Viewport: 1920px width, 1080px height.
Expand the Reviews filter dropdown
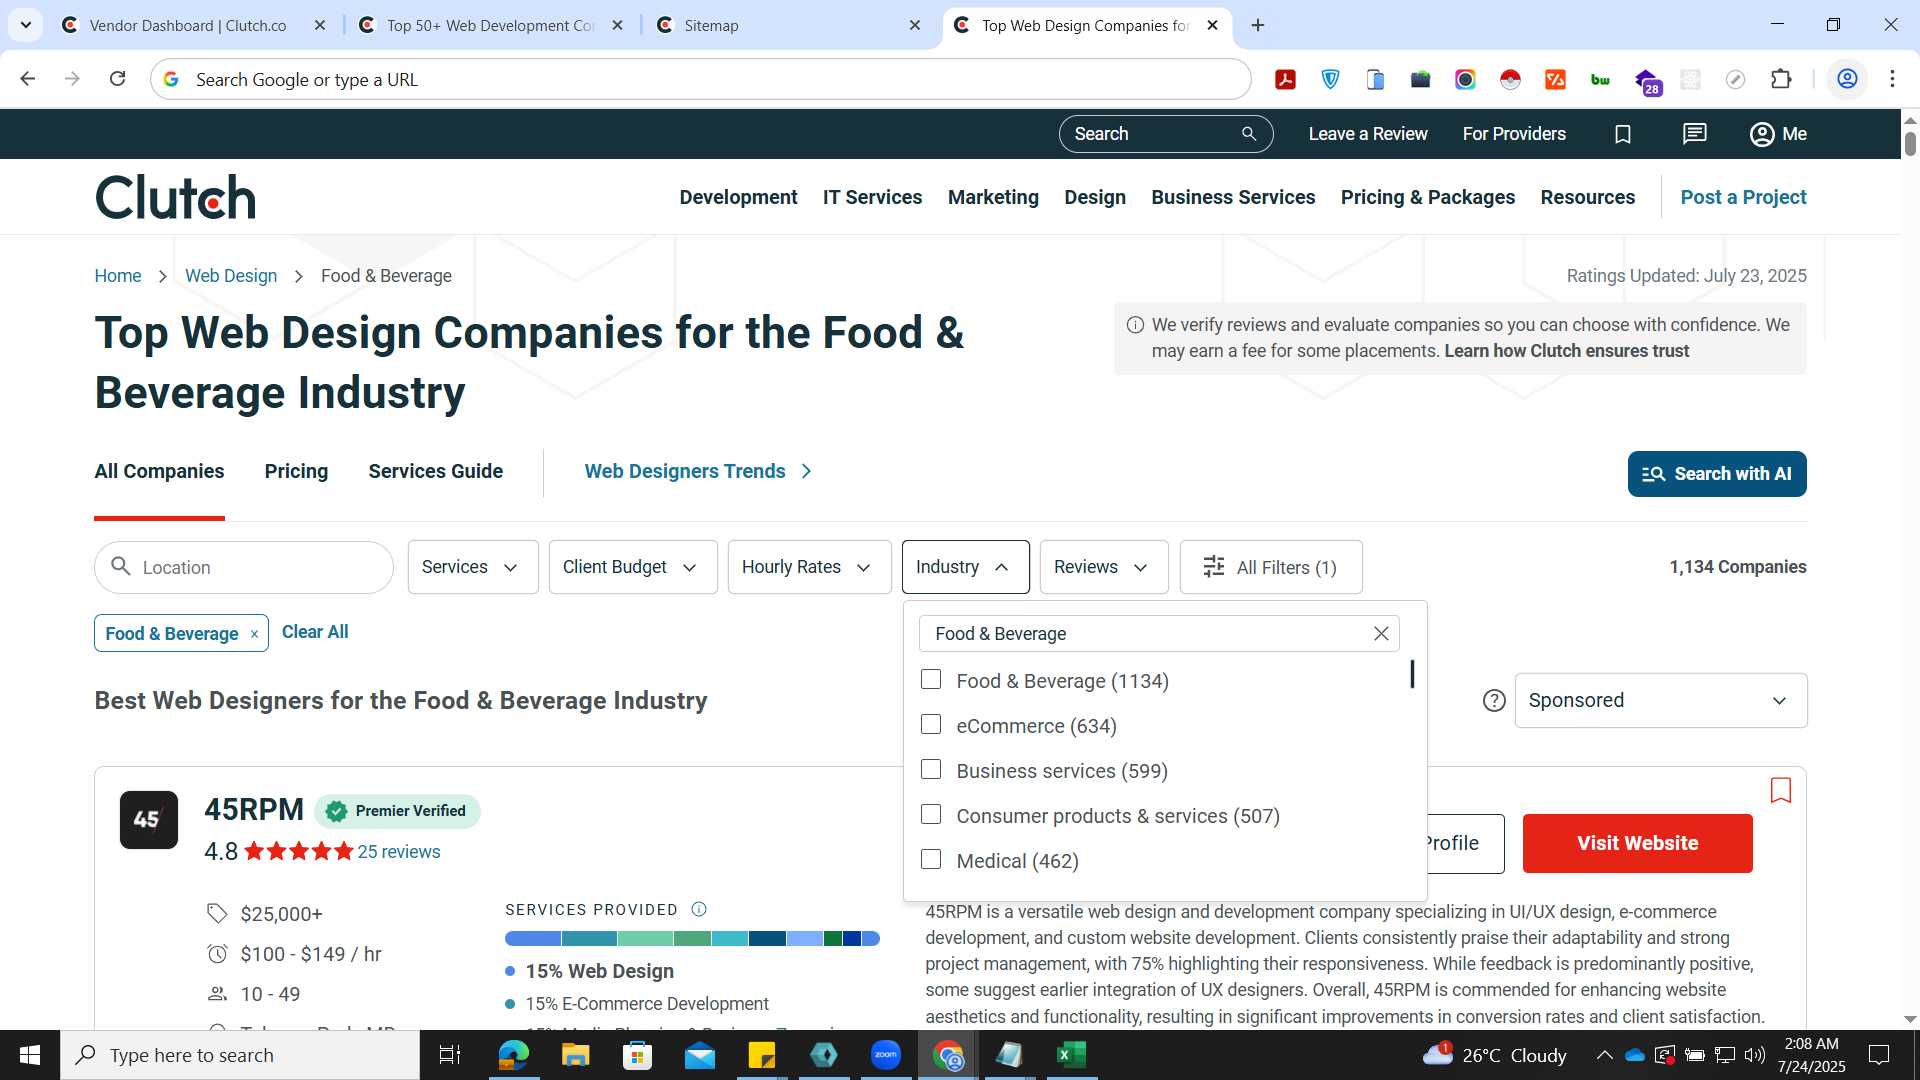[x=1104, y=567]
